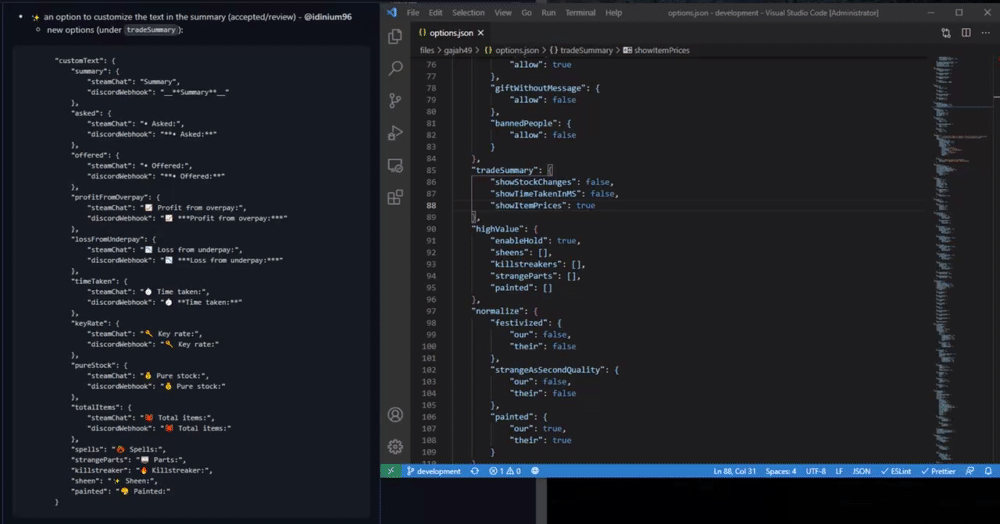Change the Spaces: 4 indentation setting

(x=781, y=471)
